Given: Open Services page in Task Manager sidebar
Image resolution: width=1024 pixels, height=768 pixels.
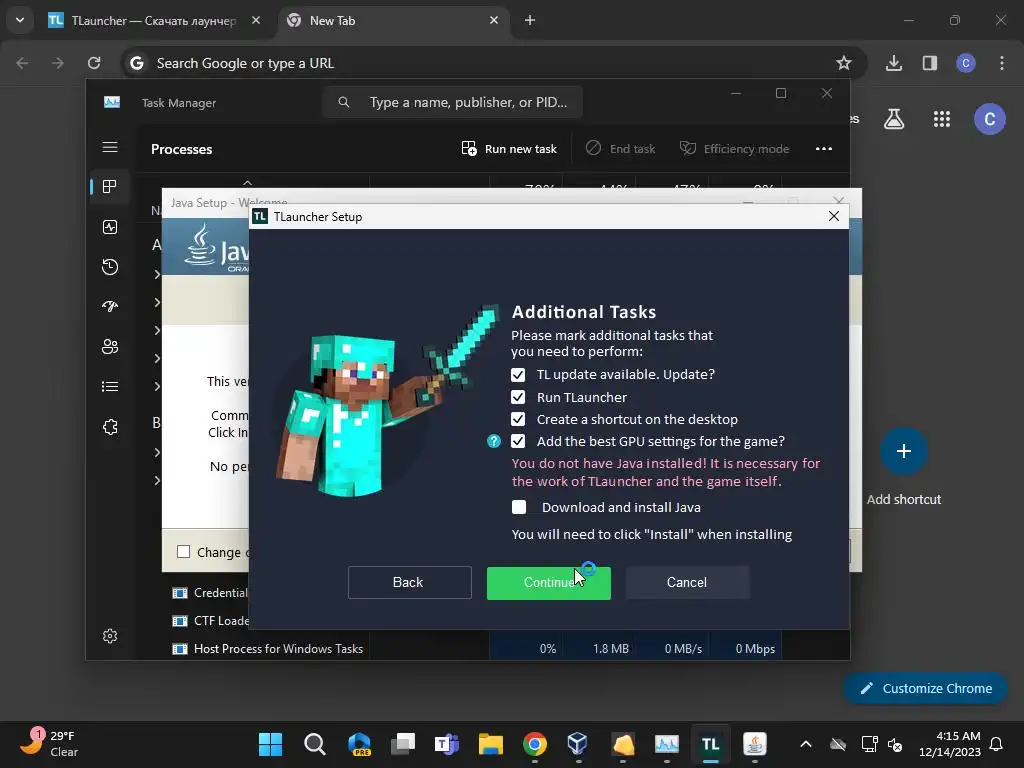Looking at the screenshot, I should [x=110, y=427].
